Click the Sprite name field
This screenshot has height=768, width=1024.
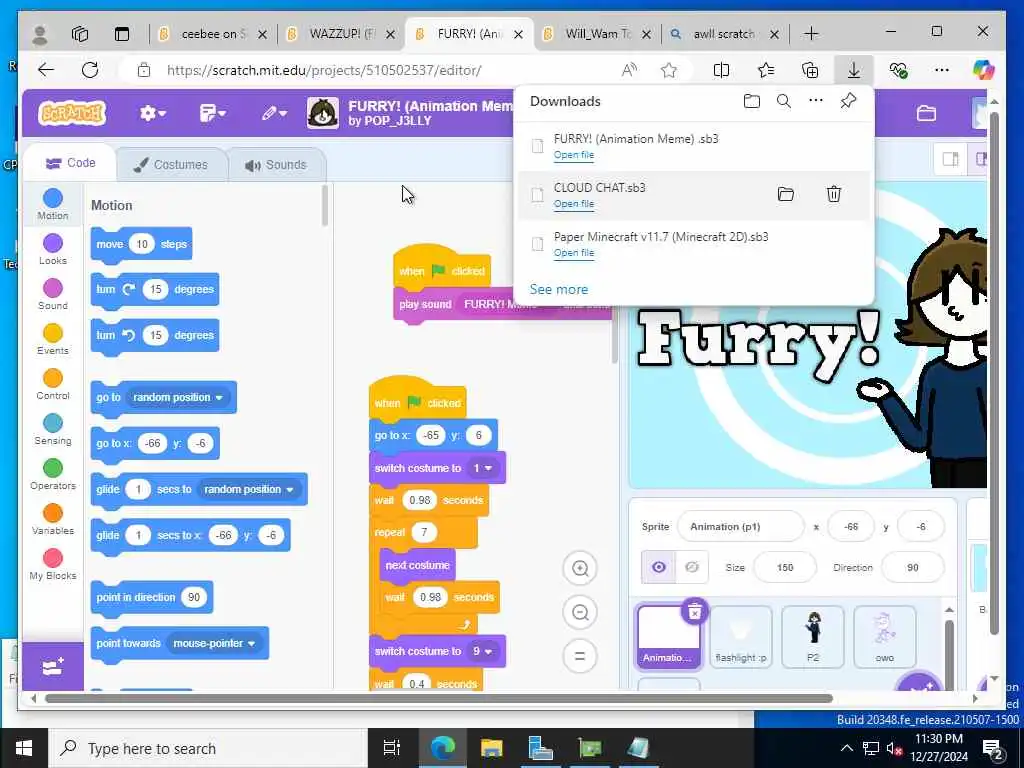coord(741,526)
